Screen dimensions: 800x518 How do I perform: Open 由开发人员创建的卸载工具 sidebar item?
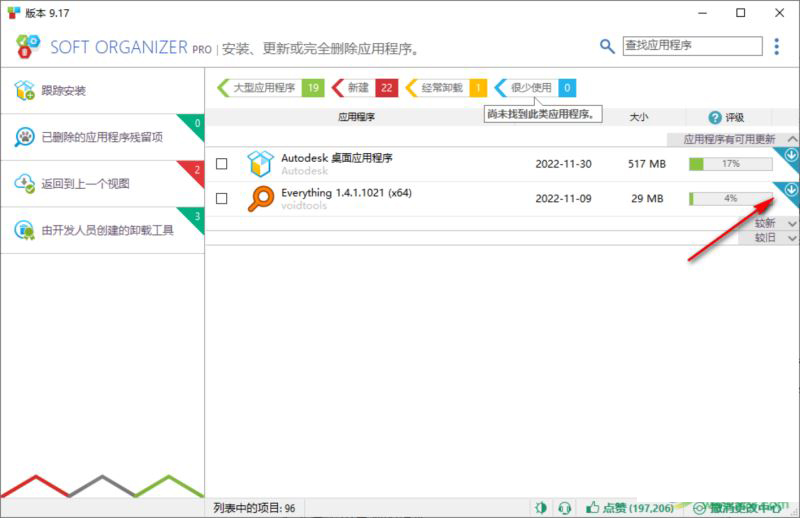(102, 230)
